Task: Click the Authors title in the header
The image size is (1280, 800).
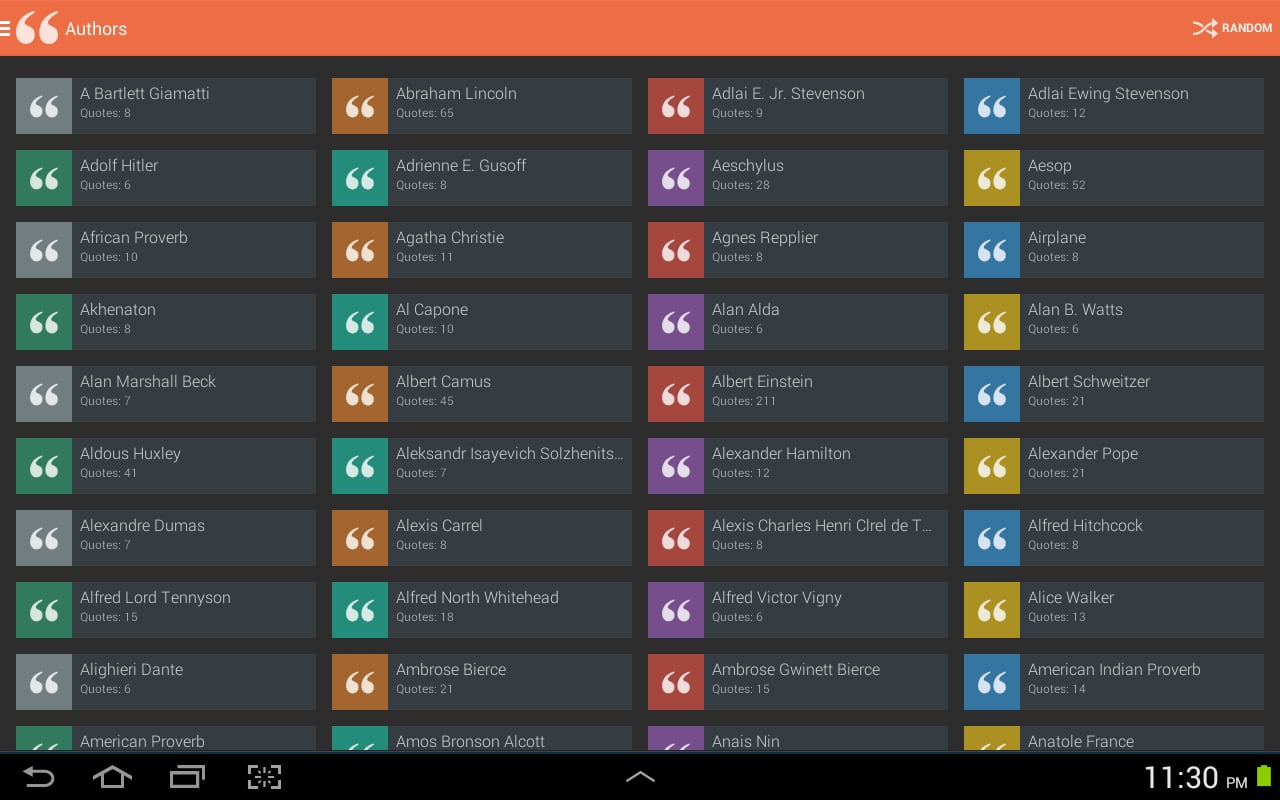Action: pos(96,29)
